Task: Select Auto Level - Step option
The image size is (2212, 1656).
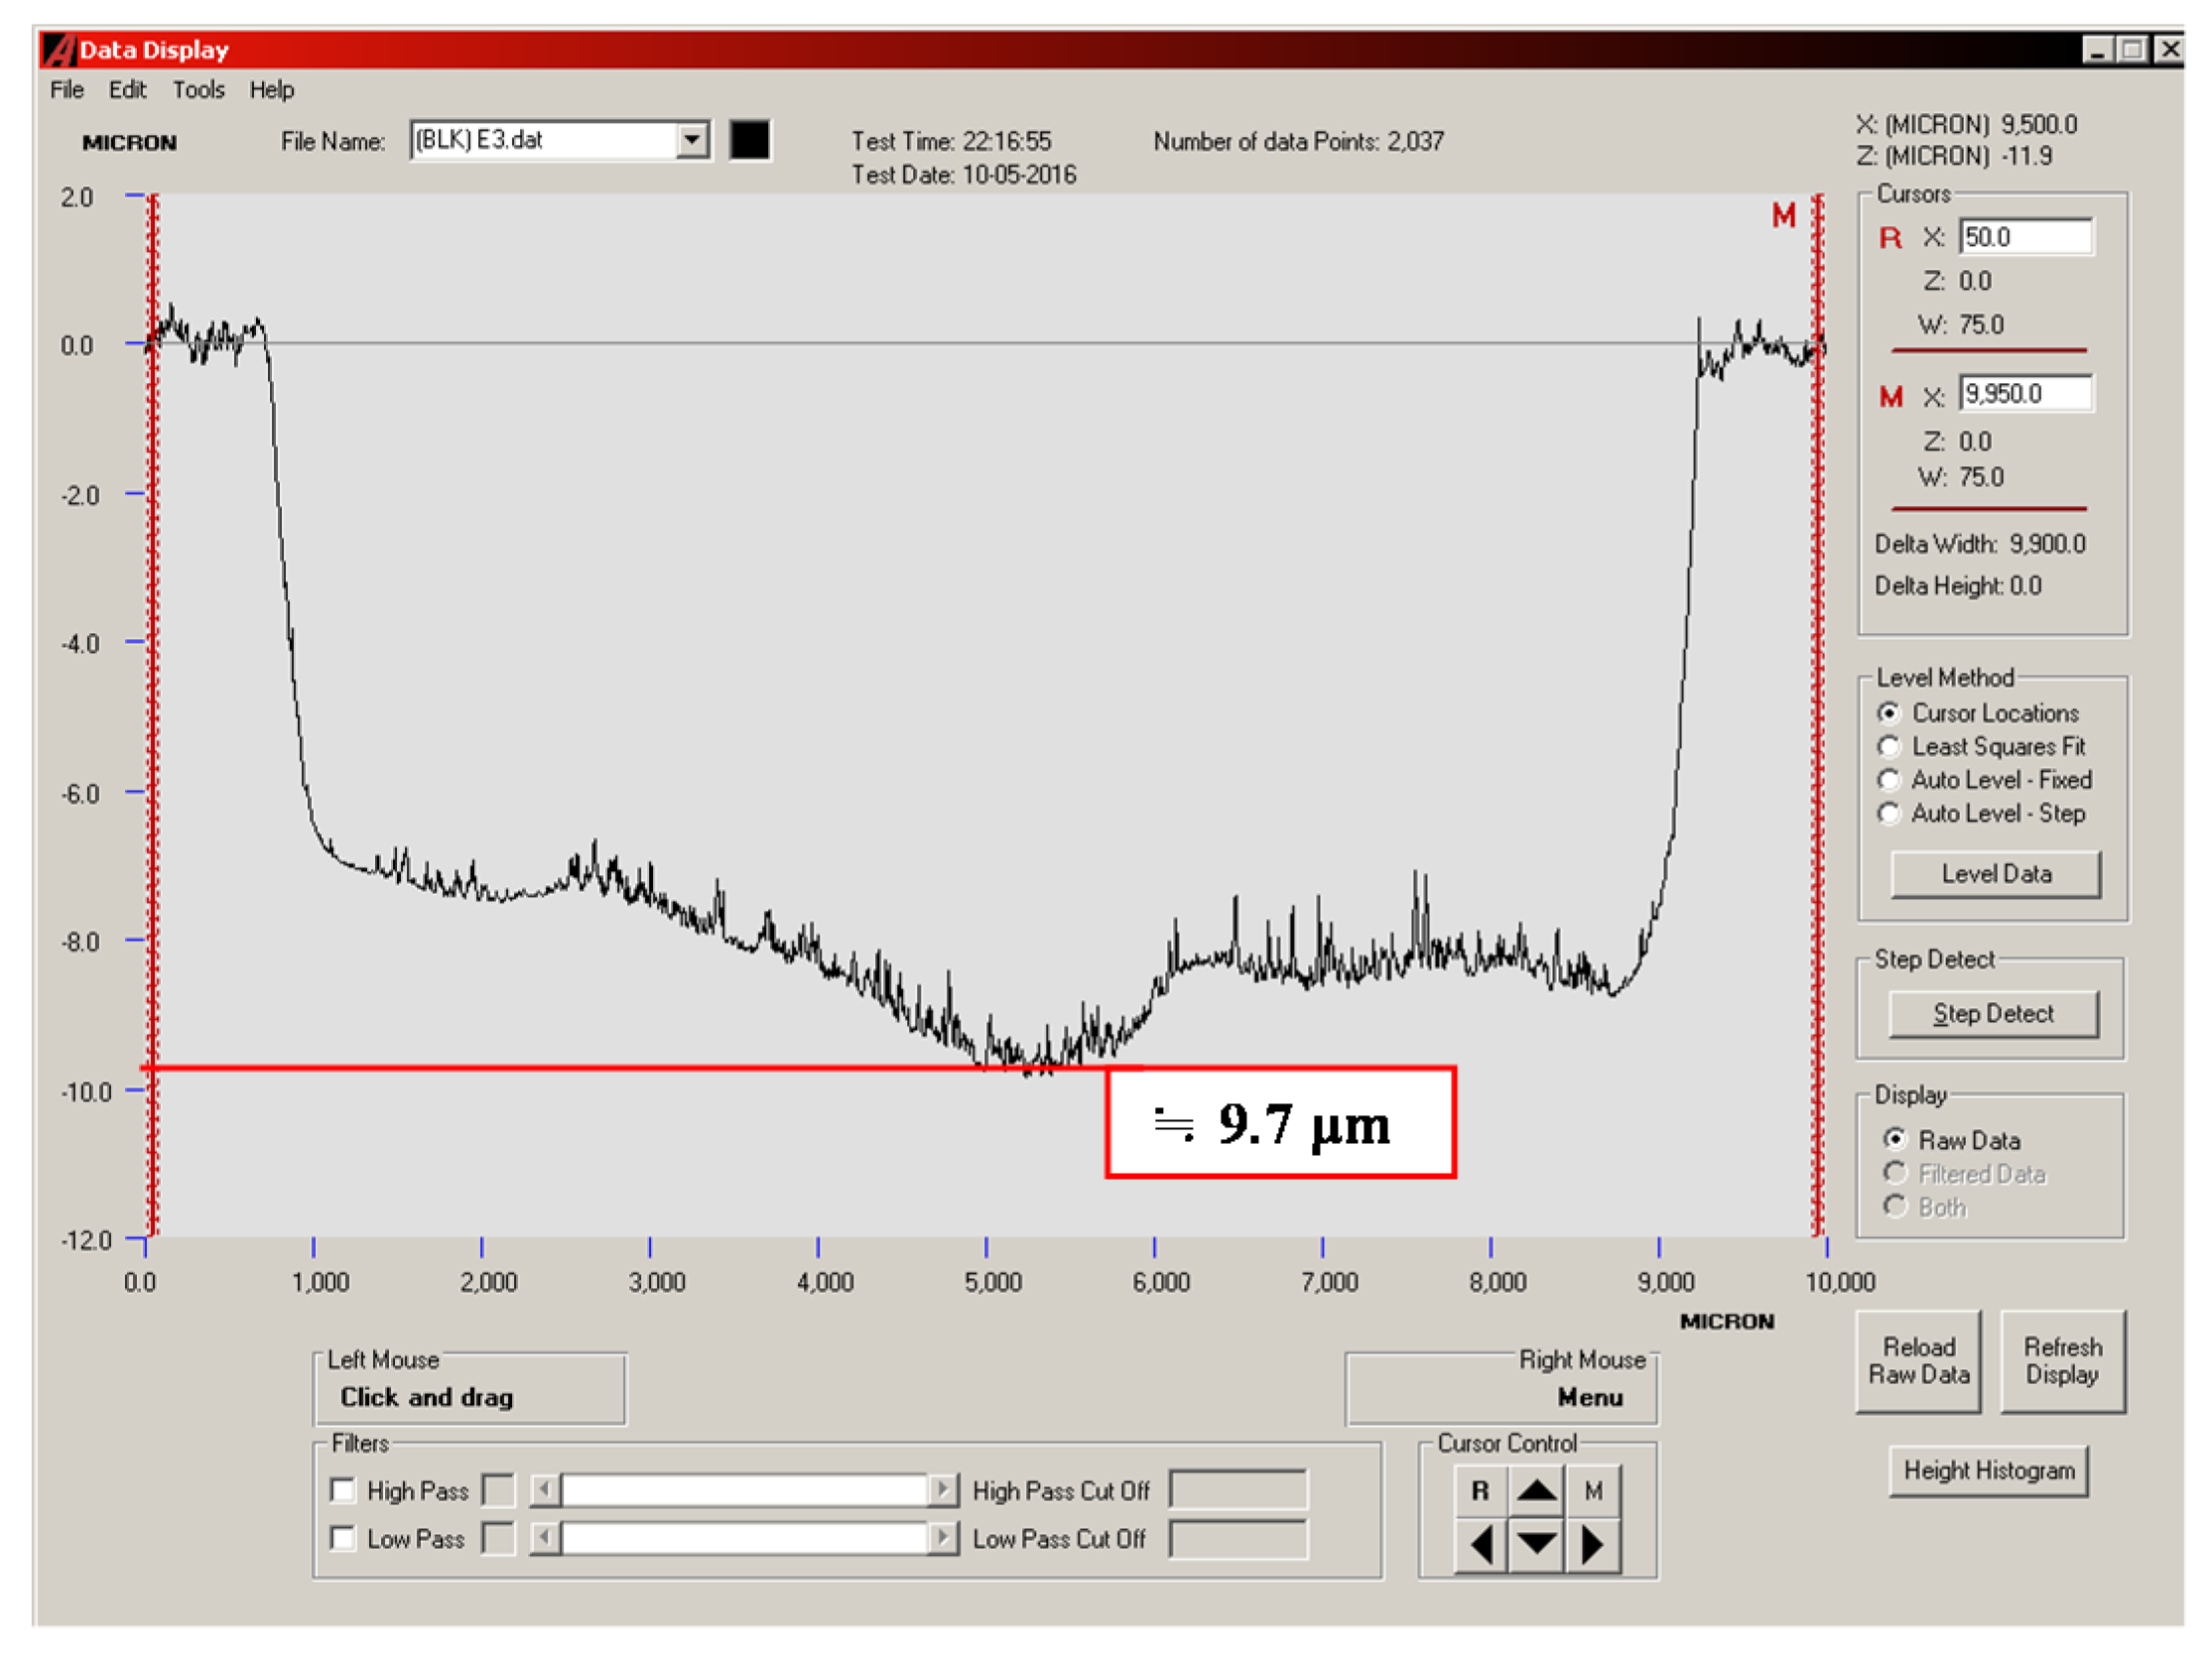Action: pos(1889,813)
